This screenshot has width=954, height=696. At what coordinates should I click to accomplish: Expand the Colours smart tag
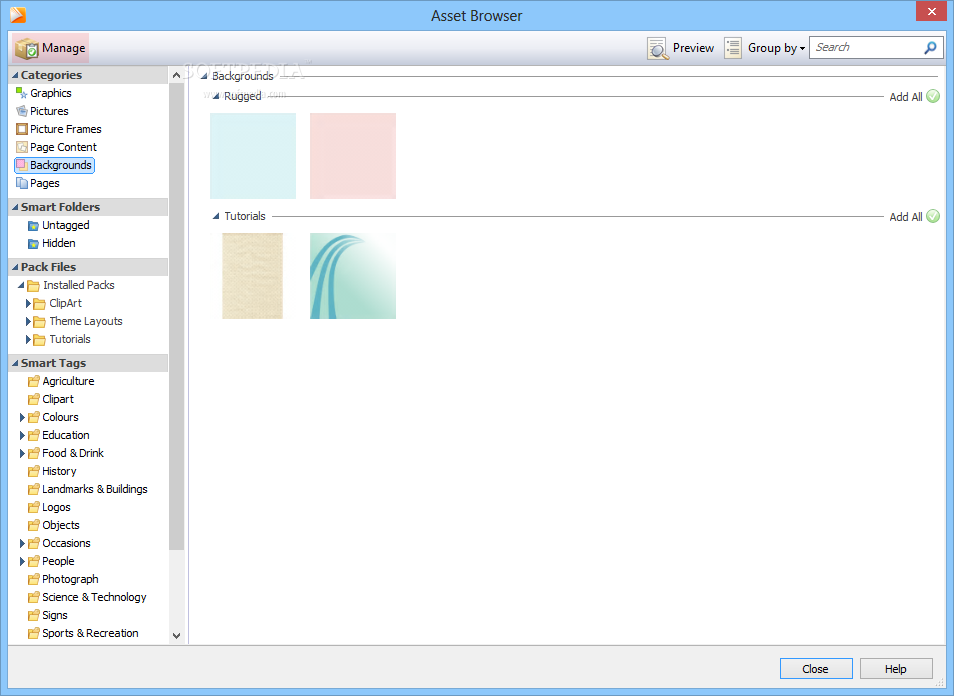[x=23, y=417]
